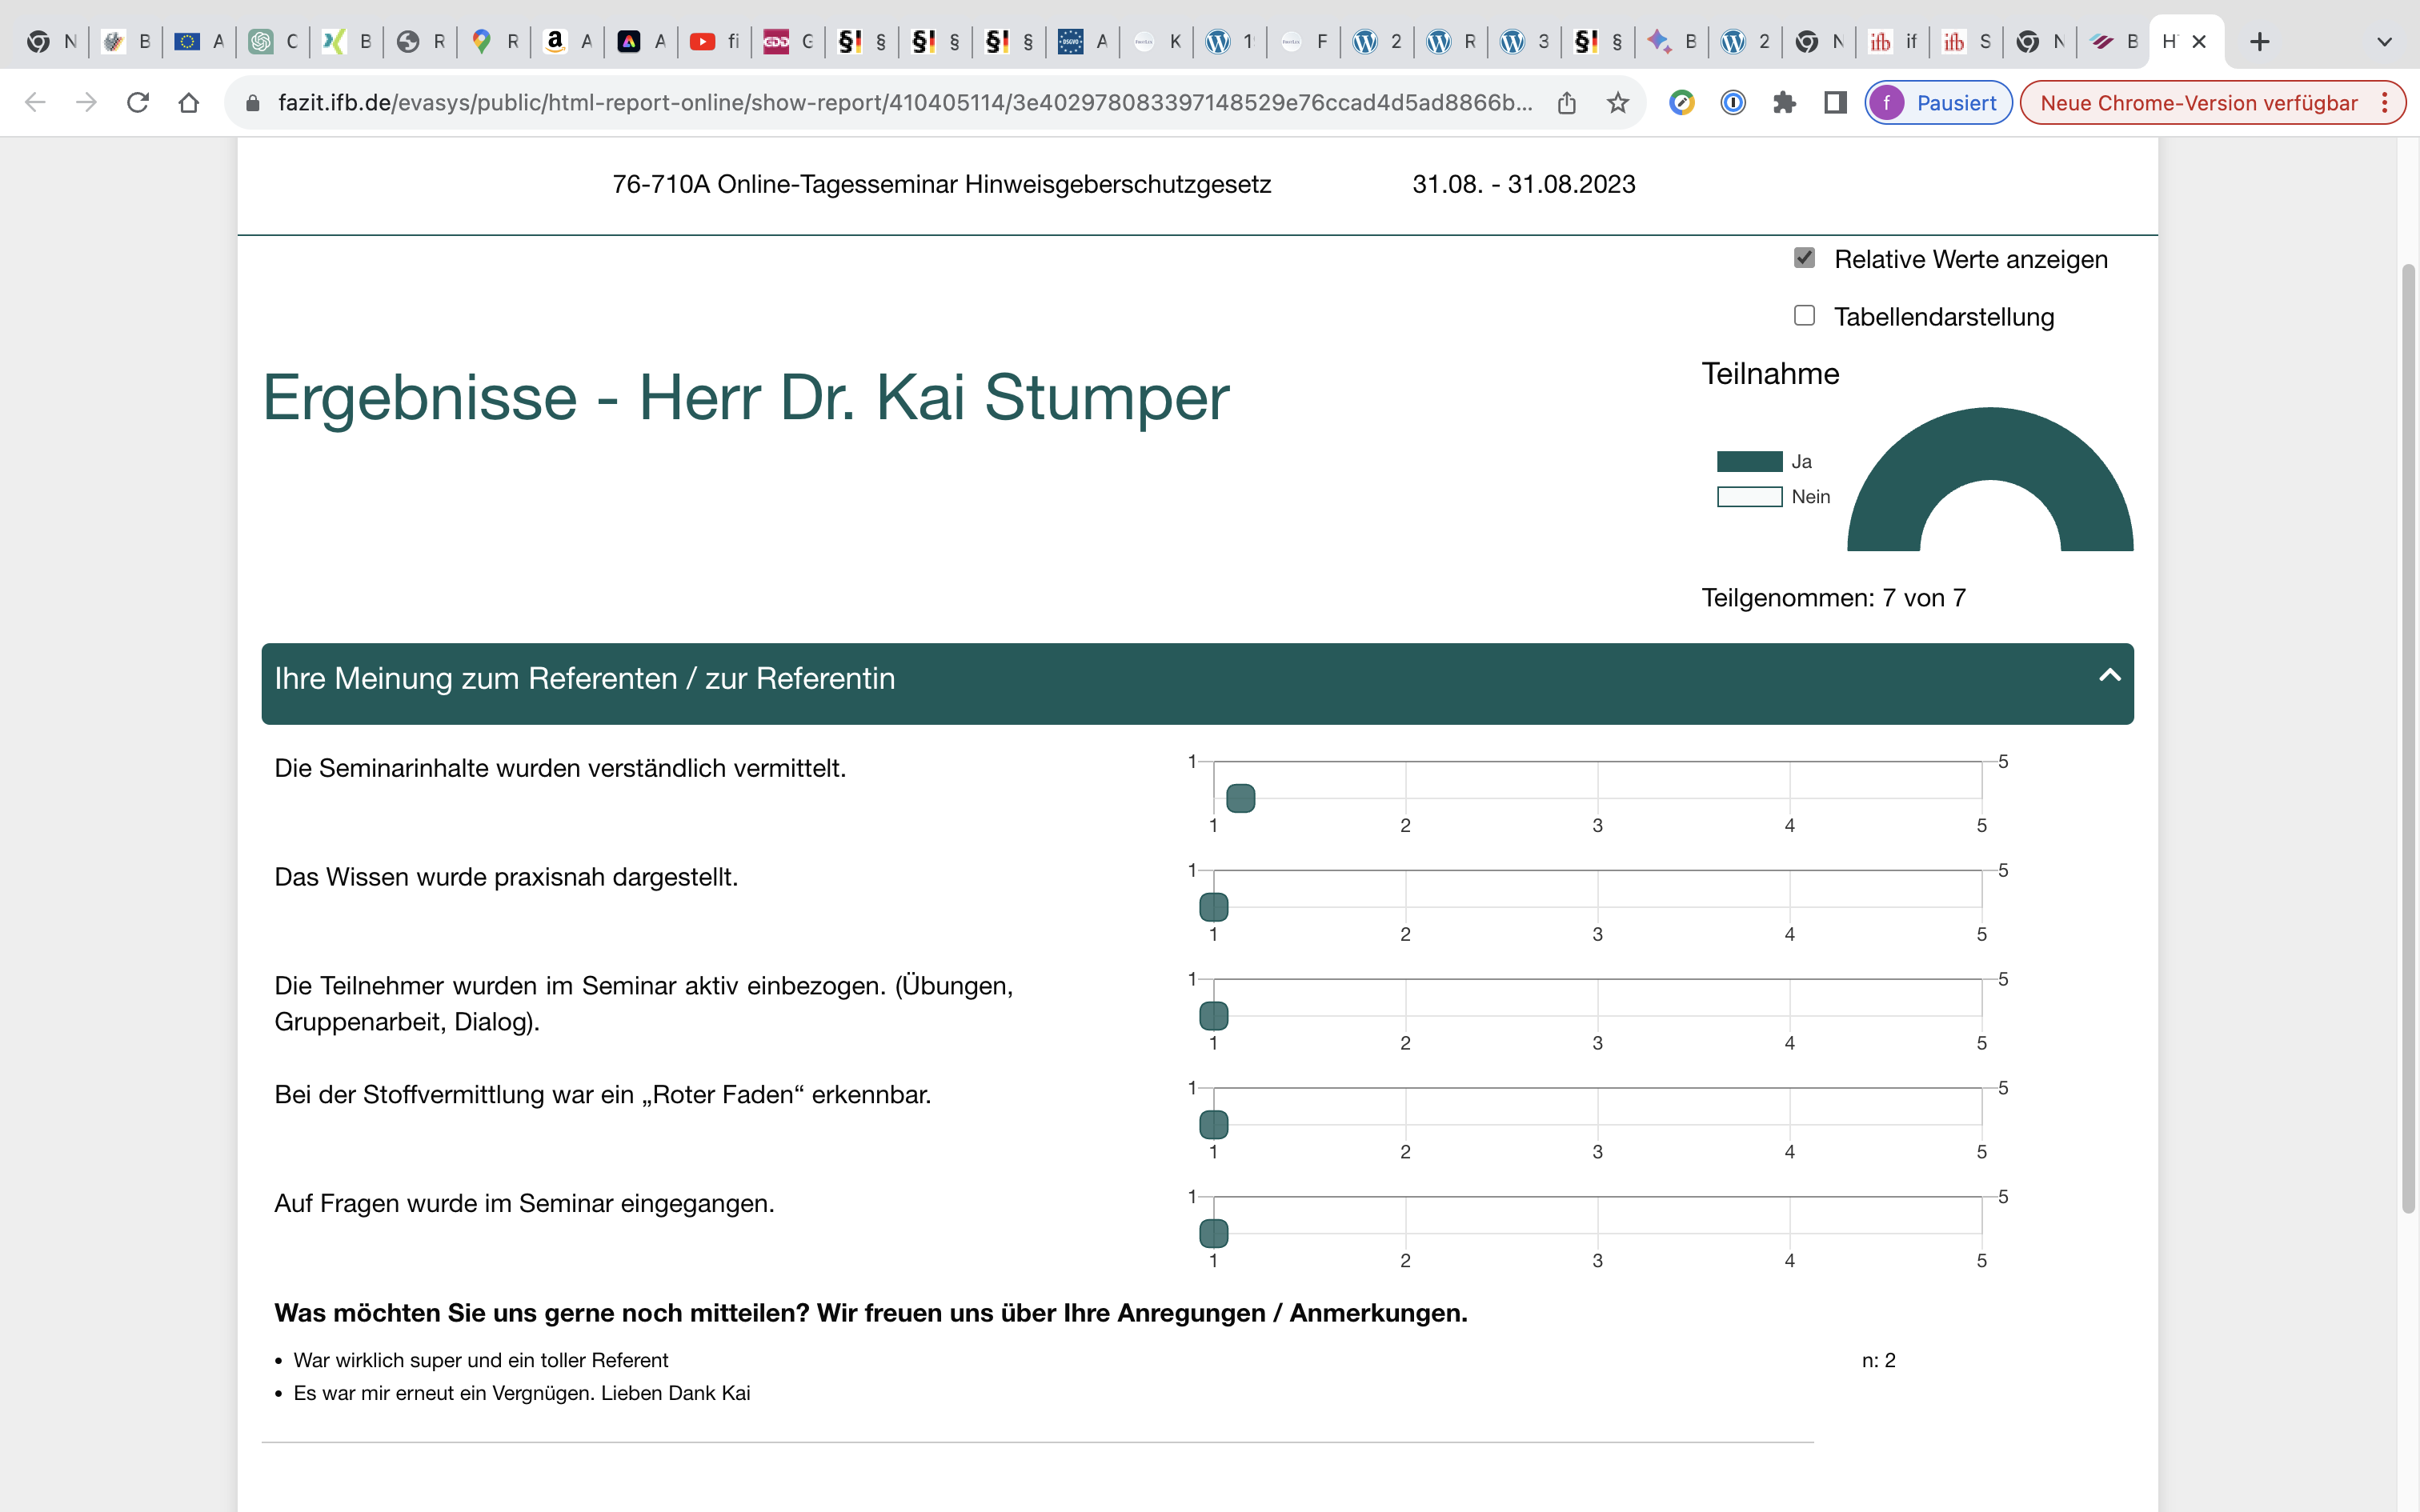Viewport: 2420px width, 1512px height.
Task: Switch to the WordPress tab labeled R
Action: (x=1450, y=42)
